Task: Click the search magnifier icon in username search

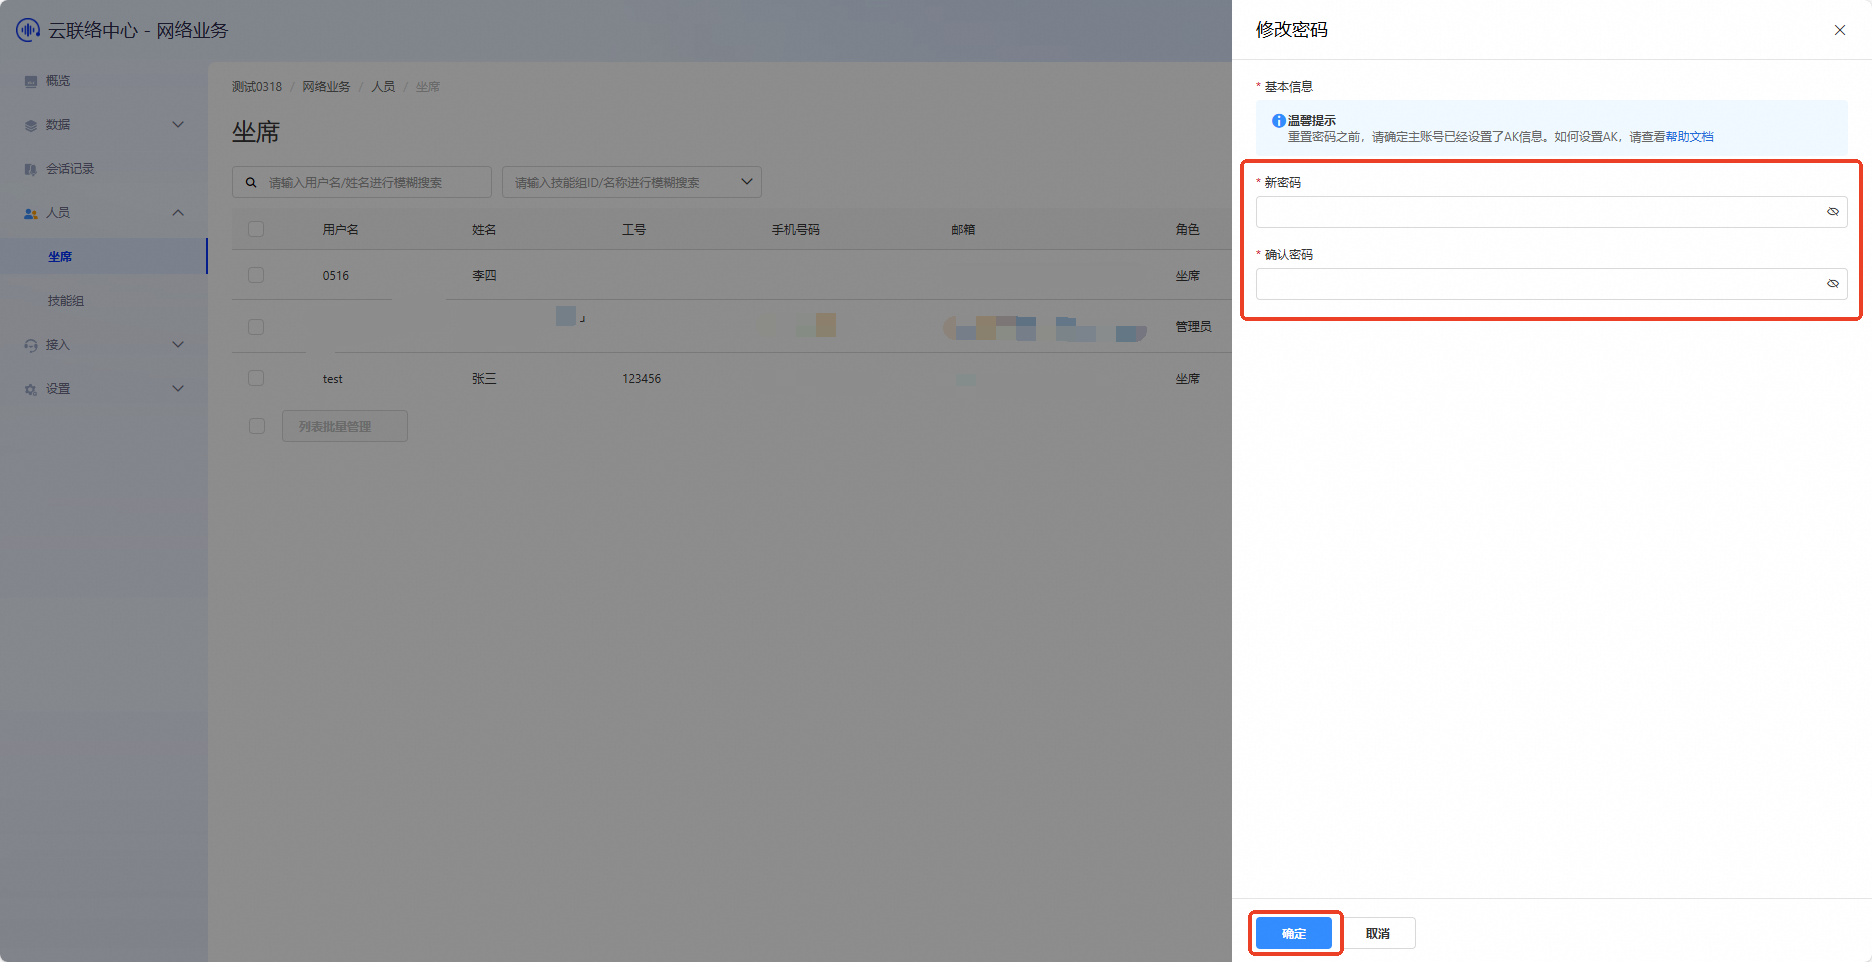Action: (x=251, y=182)
